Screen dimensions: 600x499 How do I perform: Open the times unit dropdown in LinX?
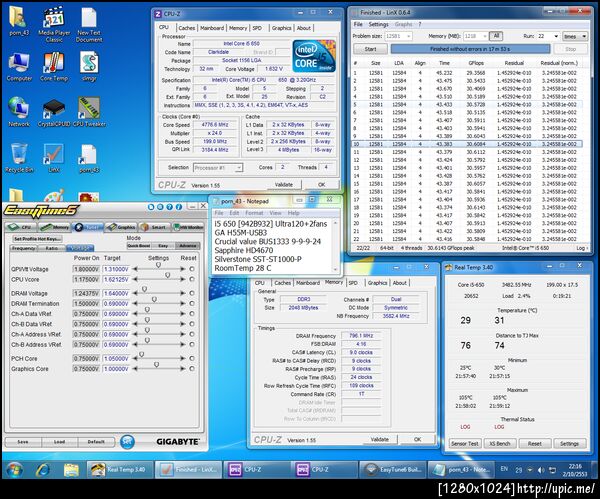pyautogui.click(x=575, y=36)
